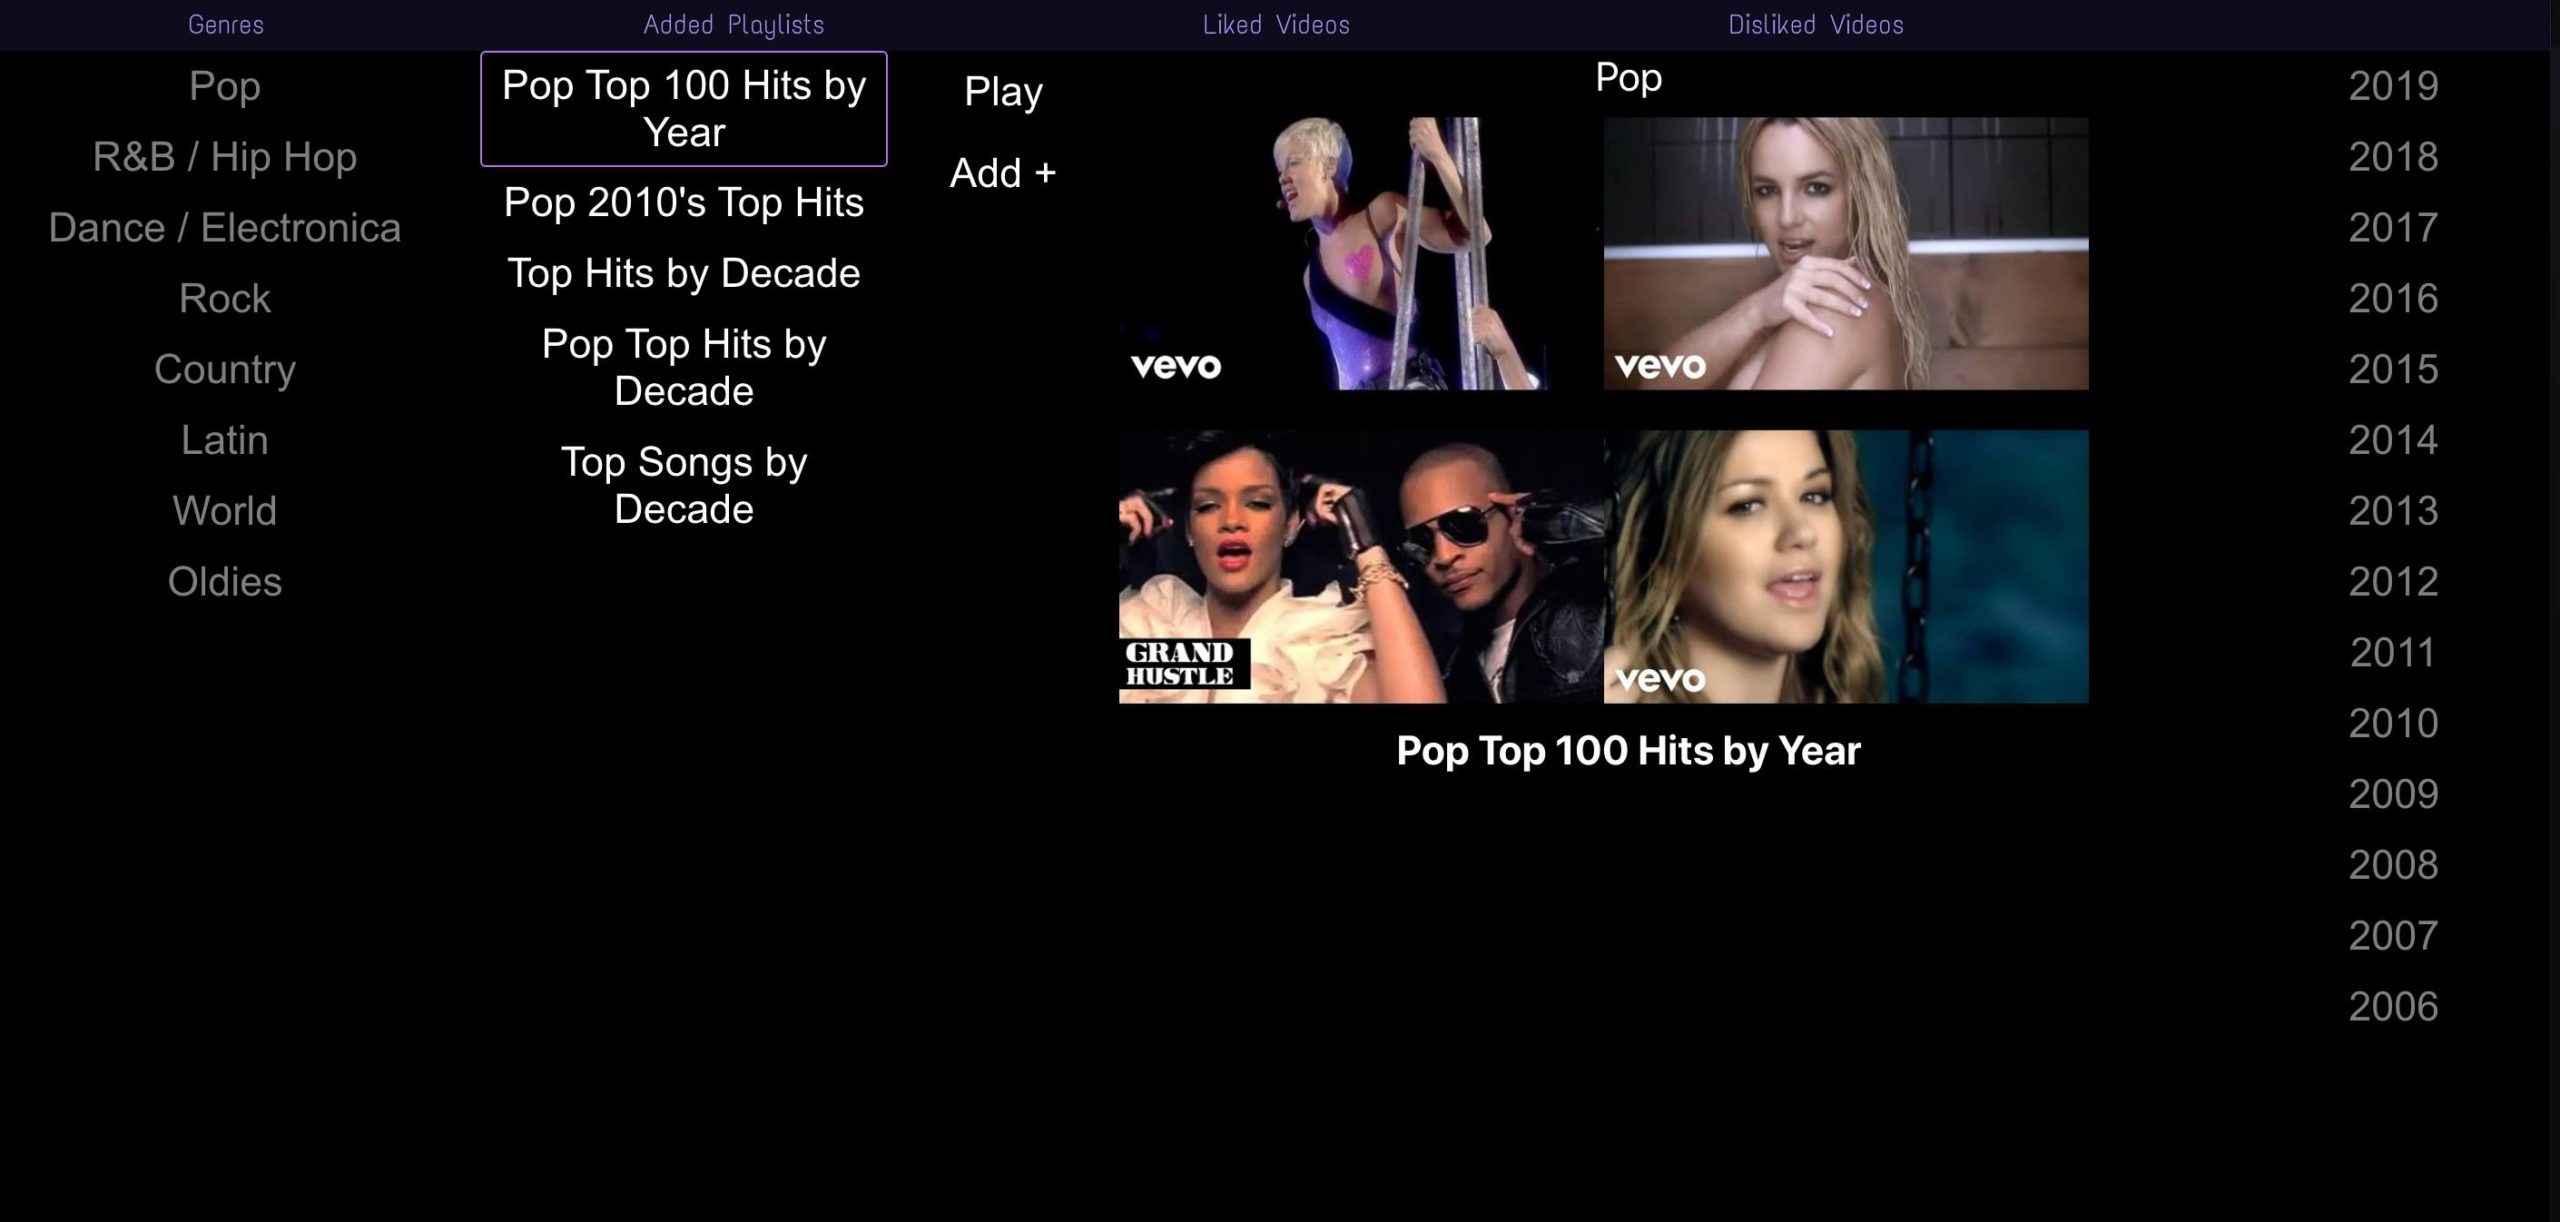The height and width of the screenshot is (1222, 2560).
Task: Open Pop Top Hits by Decade playlist
Action: pyautogui.click(x=684, y=367)
